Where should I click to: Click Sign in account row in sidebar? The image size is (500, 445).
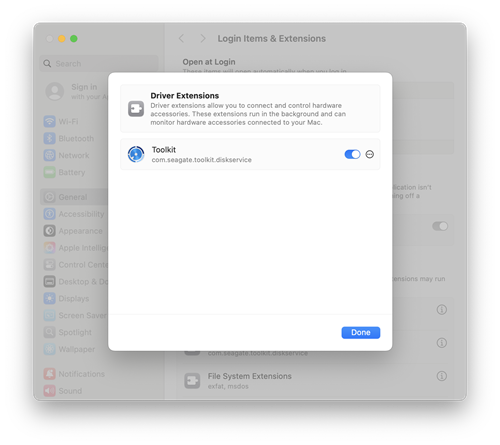tap(77, 92)
